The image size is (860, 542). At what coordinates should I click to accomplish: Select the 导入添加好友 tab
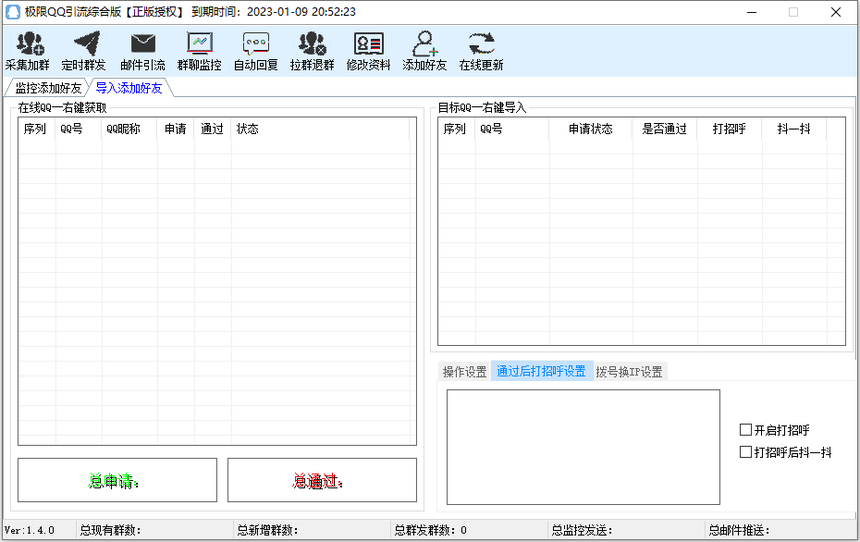tap(129, 88)
